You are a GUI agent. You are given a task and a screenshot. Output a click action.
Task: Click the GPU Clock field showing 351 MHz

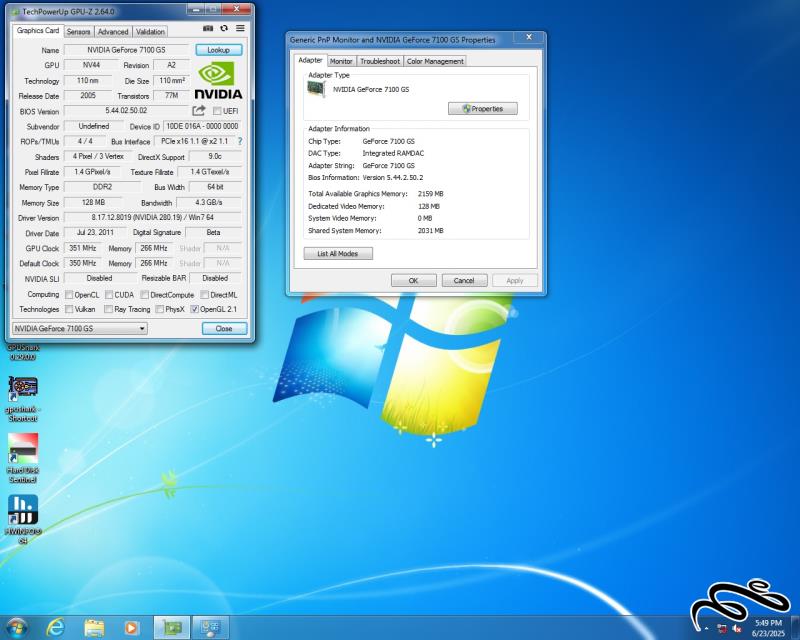pyautogui.click(x=83, y=248)
